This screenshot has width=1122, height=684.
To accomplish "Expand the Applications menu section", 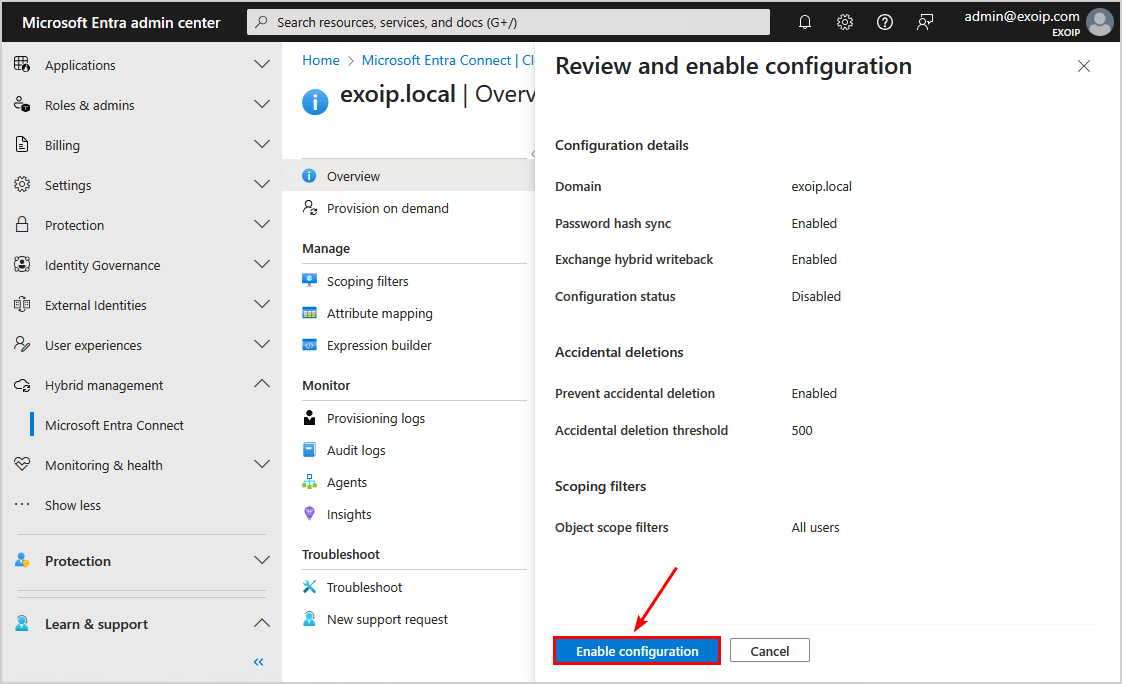I will click(x=262, y=65).
